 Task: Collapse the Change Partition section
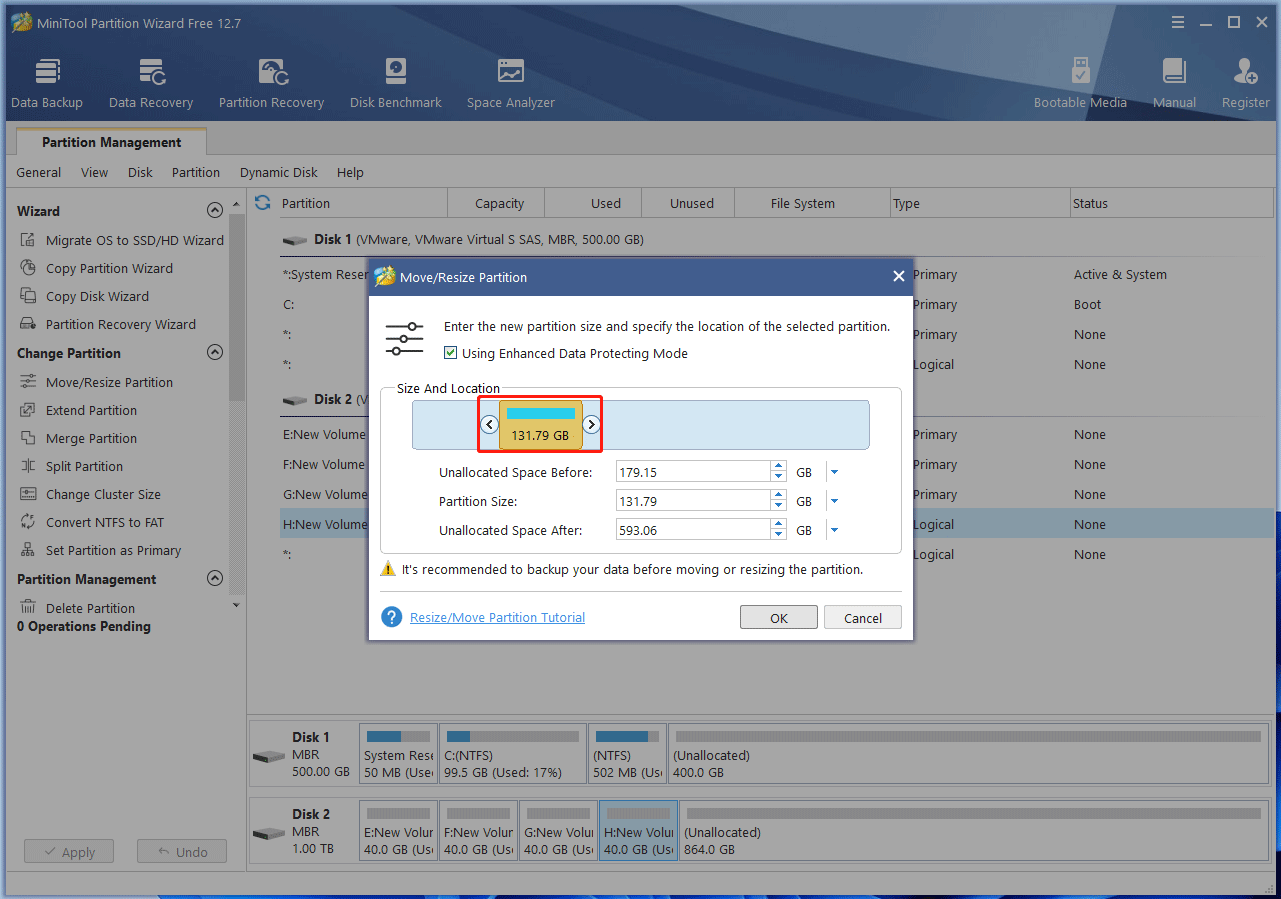coord(214,352)
